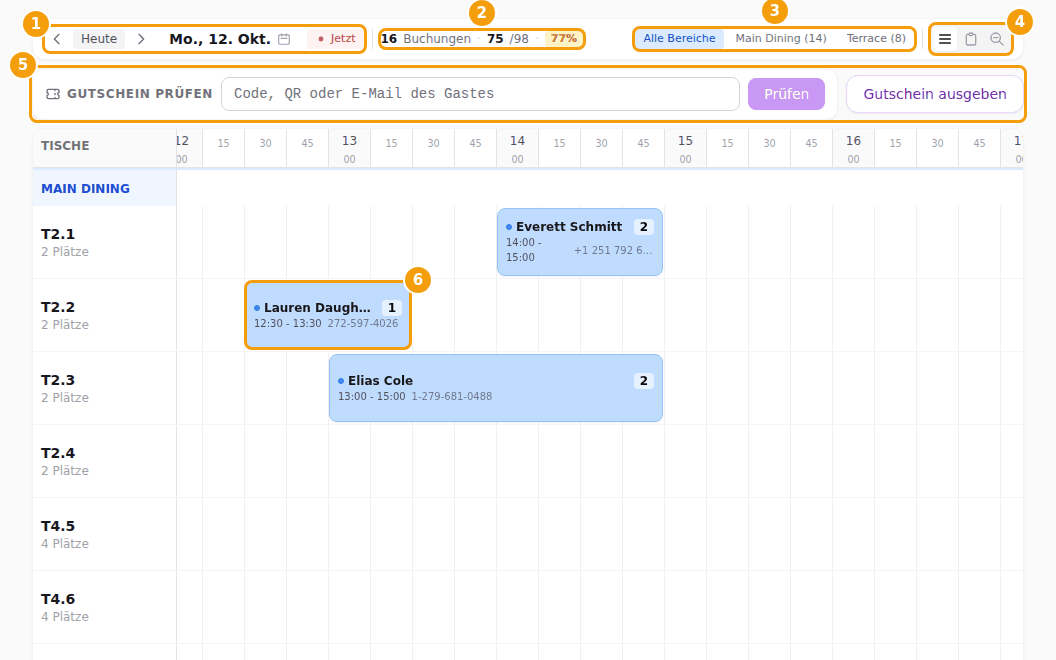Open the calendar date picker icon

point(284,39)
